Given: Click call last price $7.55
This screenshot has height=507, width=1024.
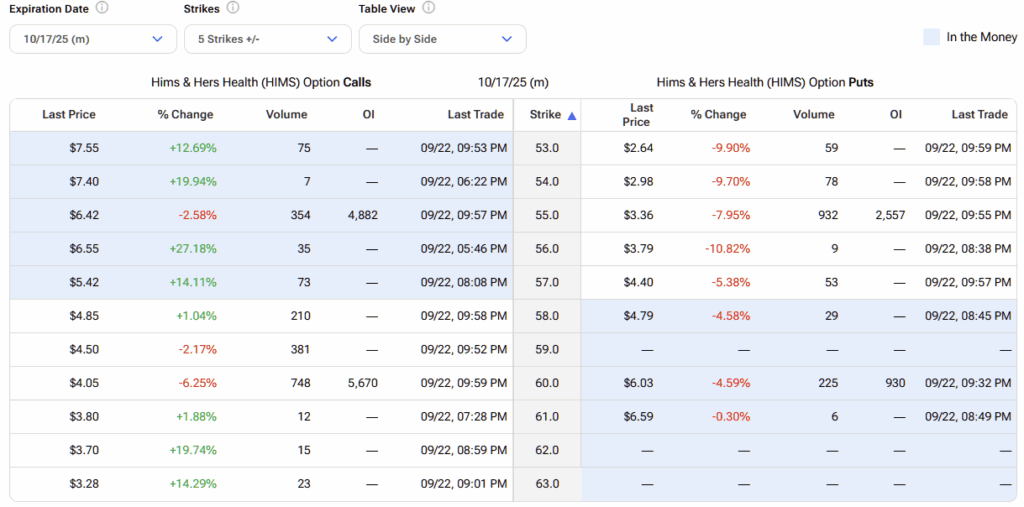Looking at the screenshot, I should 84,148.
